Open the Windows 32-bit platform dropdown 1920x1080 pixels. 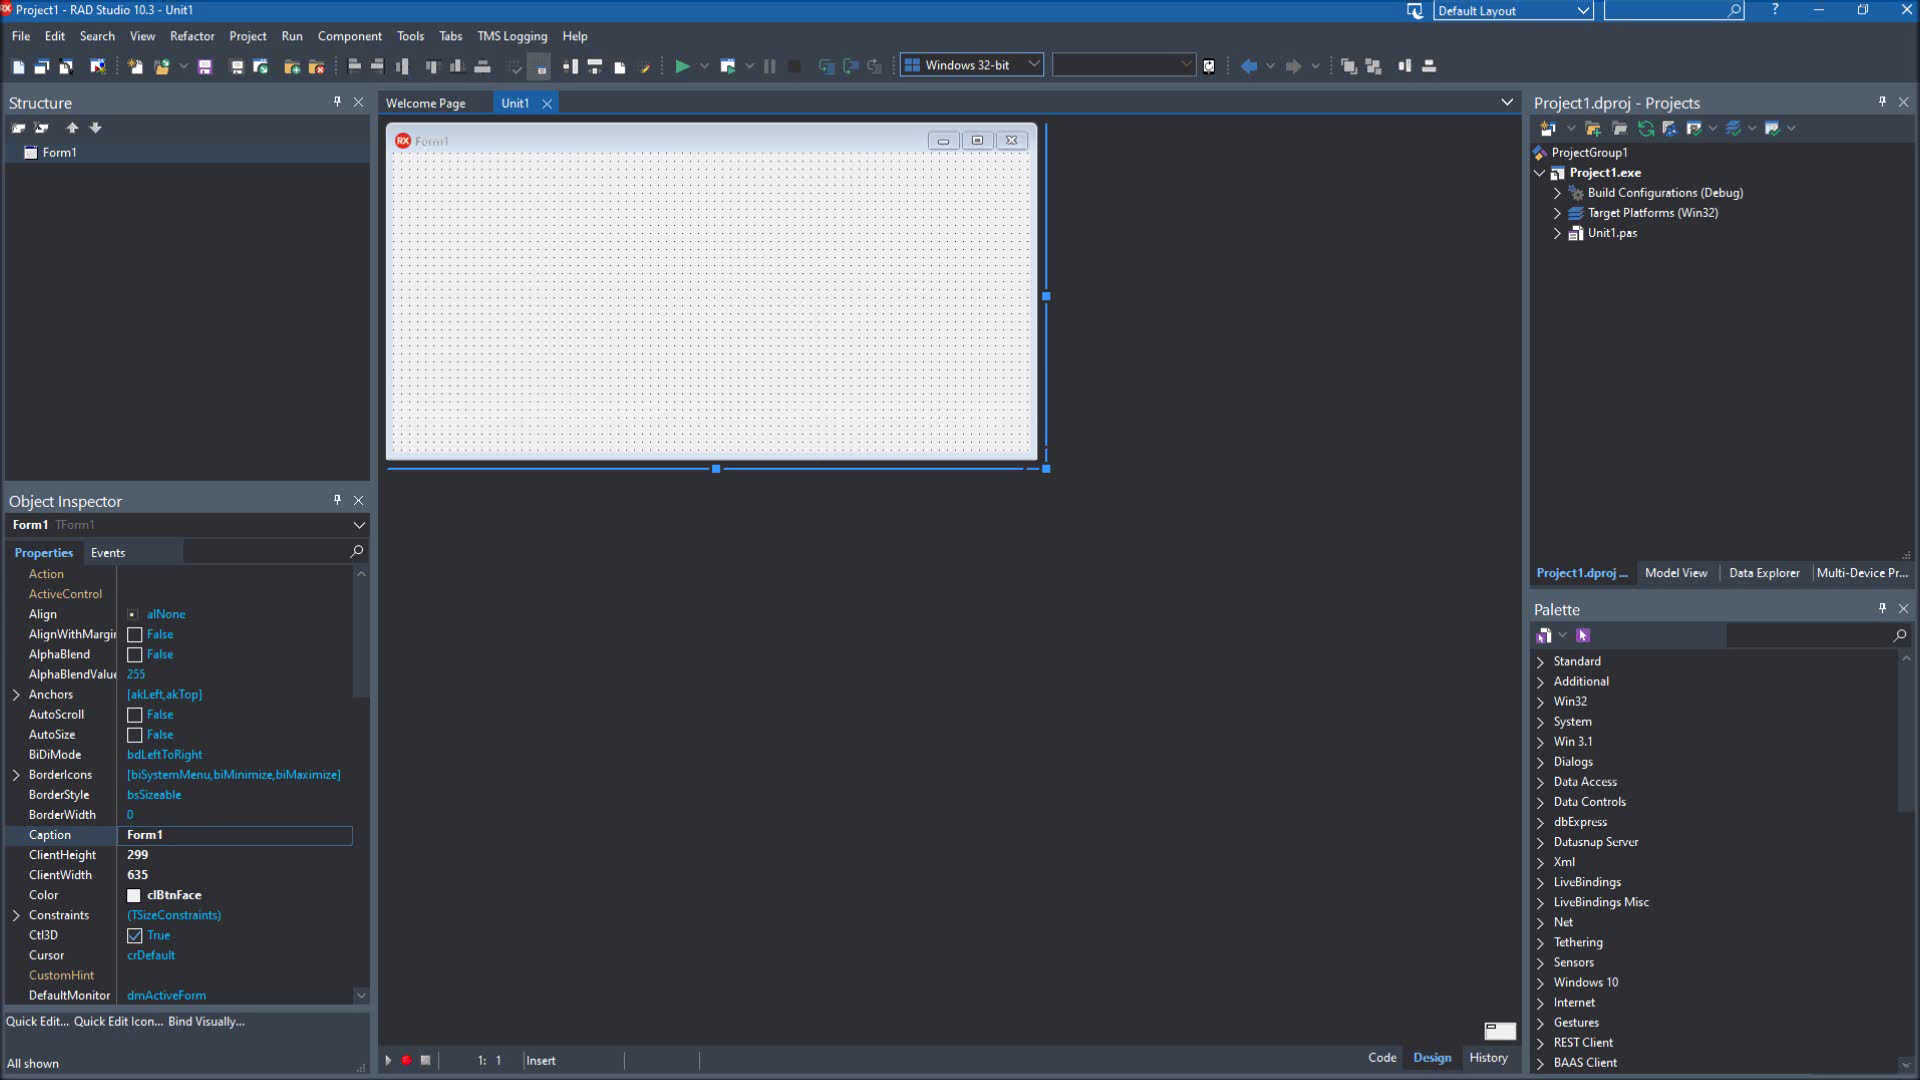pos(1034,65)
